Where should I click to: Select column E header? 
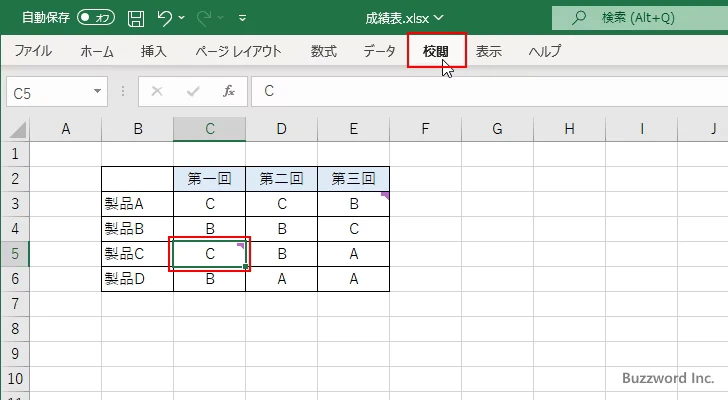353,129
